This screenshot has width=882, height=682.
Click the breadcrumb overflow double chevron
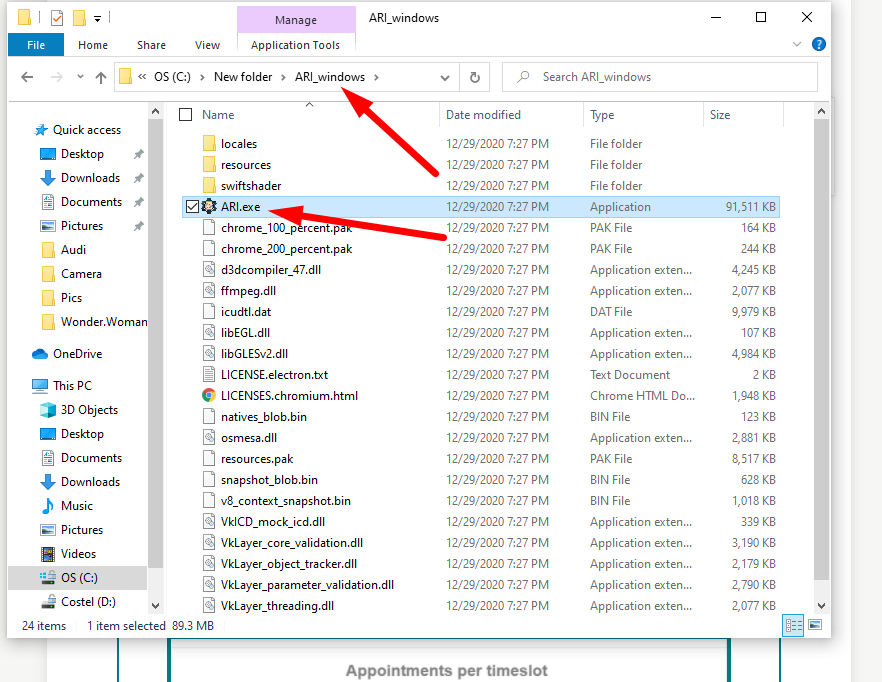point(142,77)
